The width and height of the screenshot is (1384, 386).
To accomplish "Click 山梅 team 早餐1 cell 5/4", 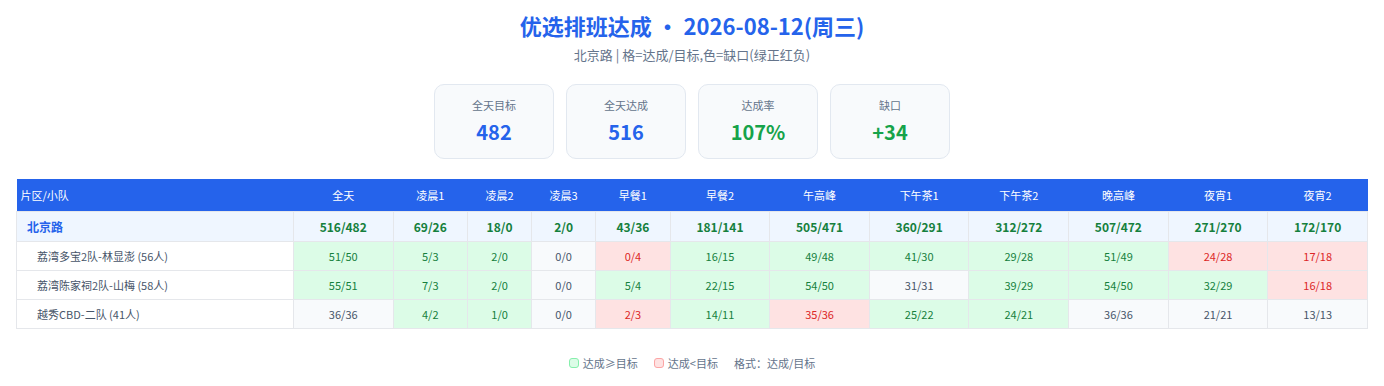I will point(633,285).
